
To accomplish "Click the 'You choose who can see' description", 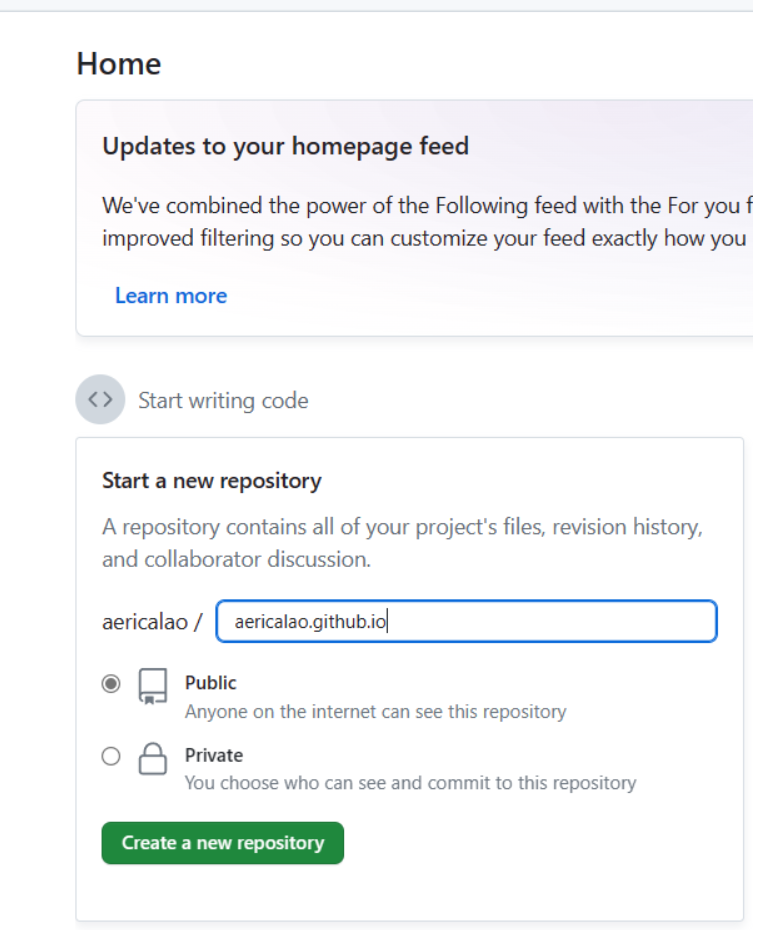I will (x=410, y=782).
